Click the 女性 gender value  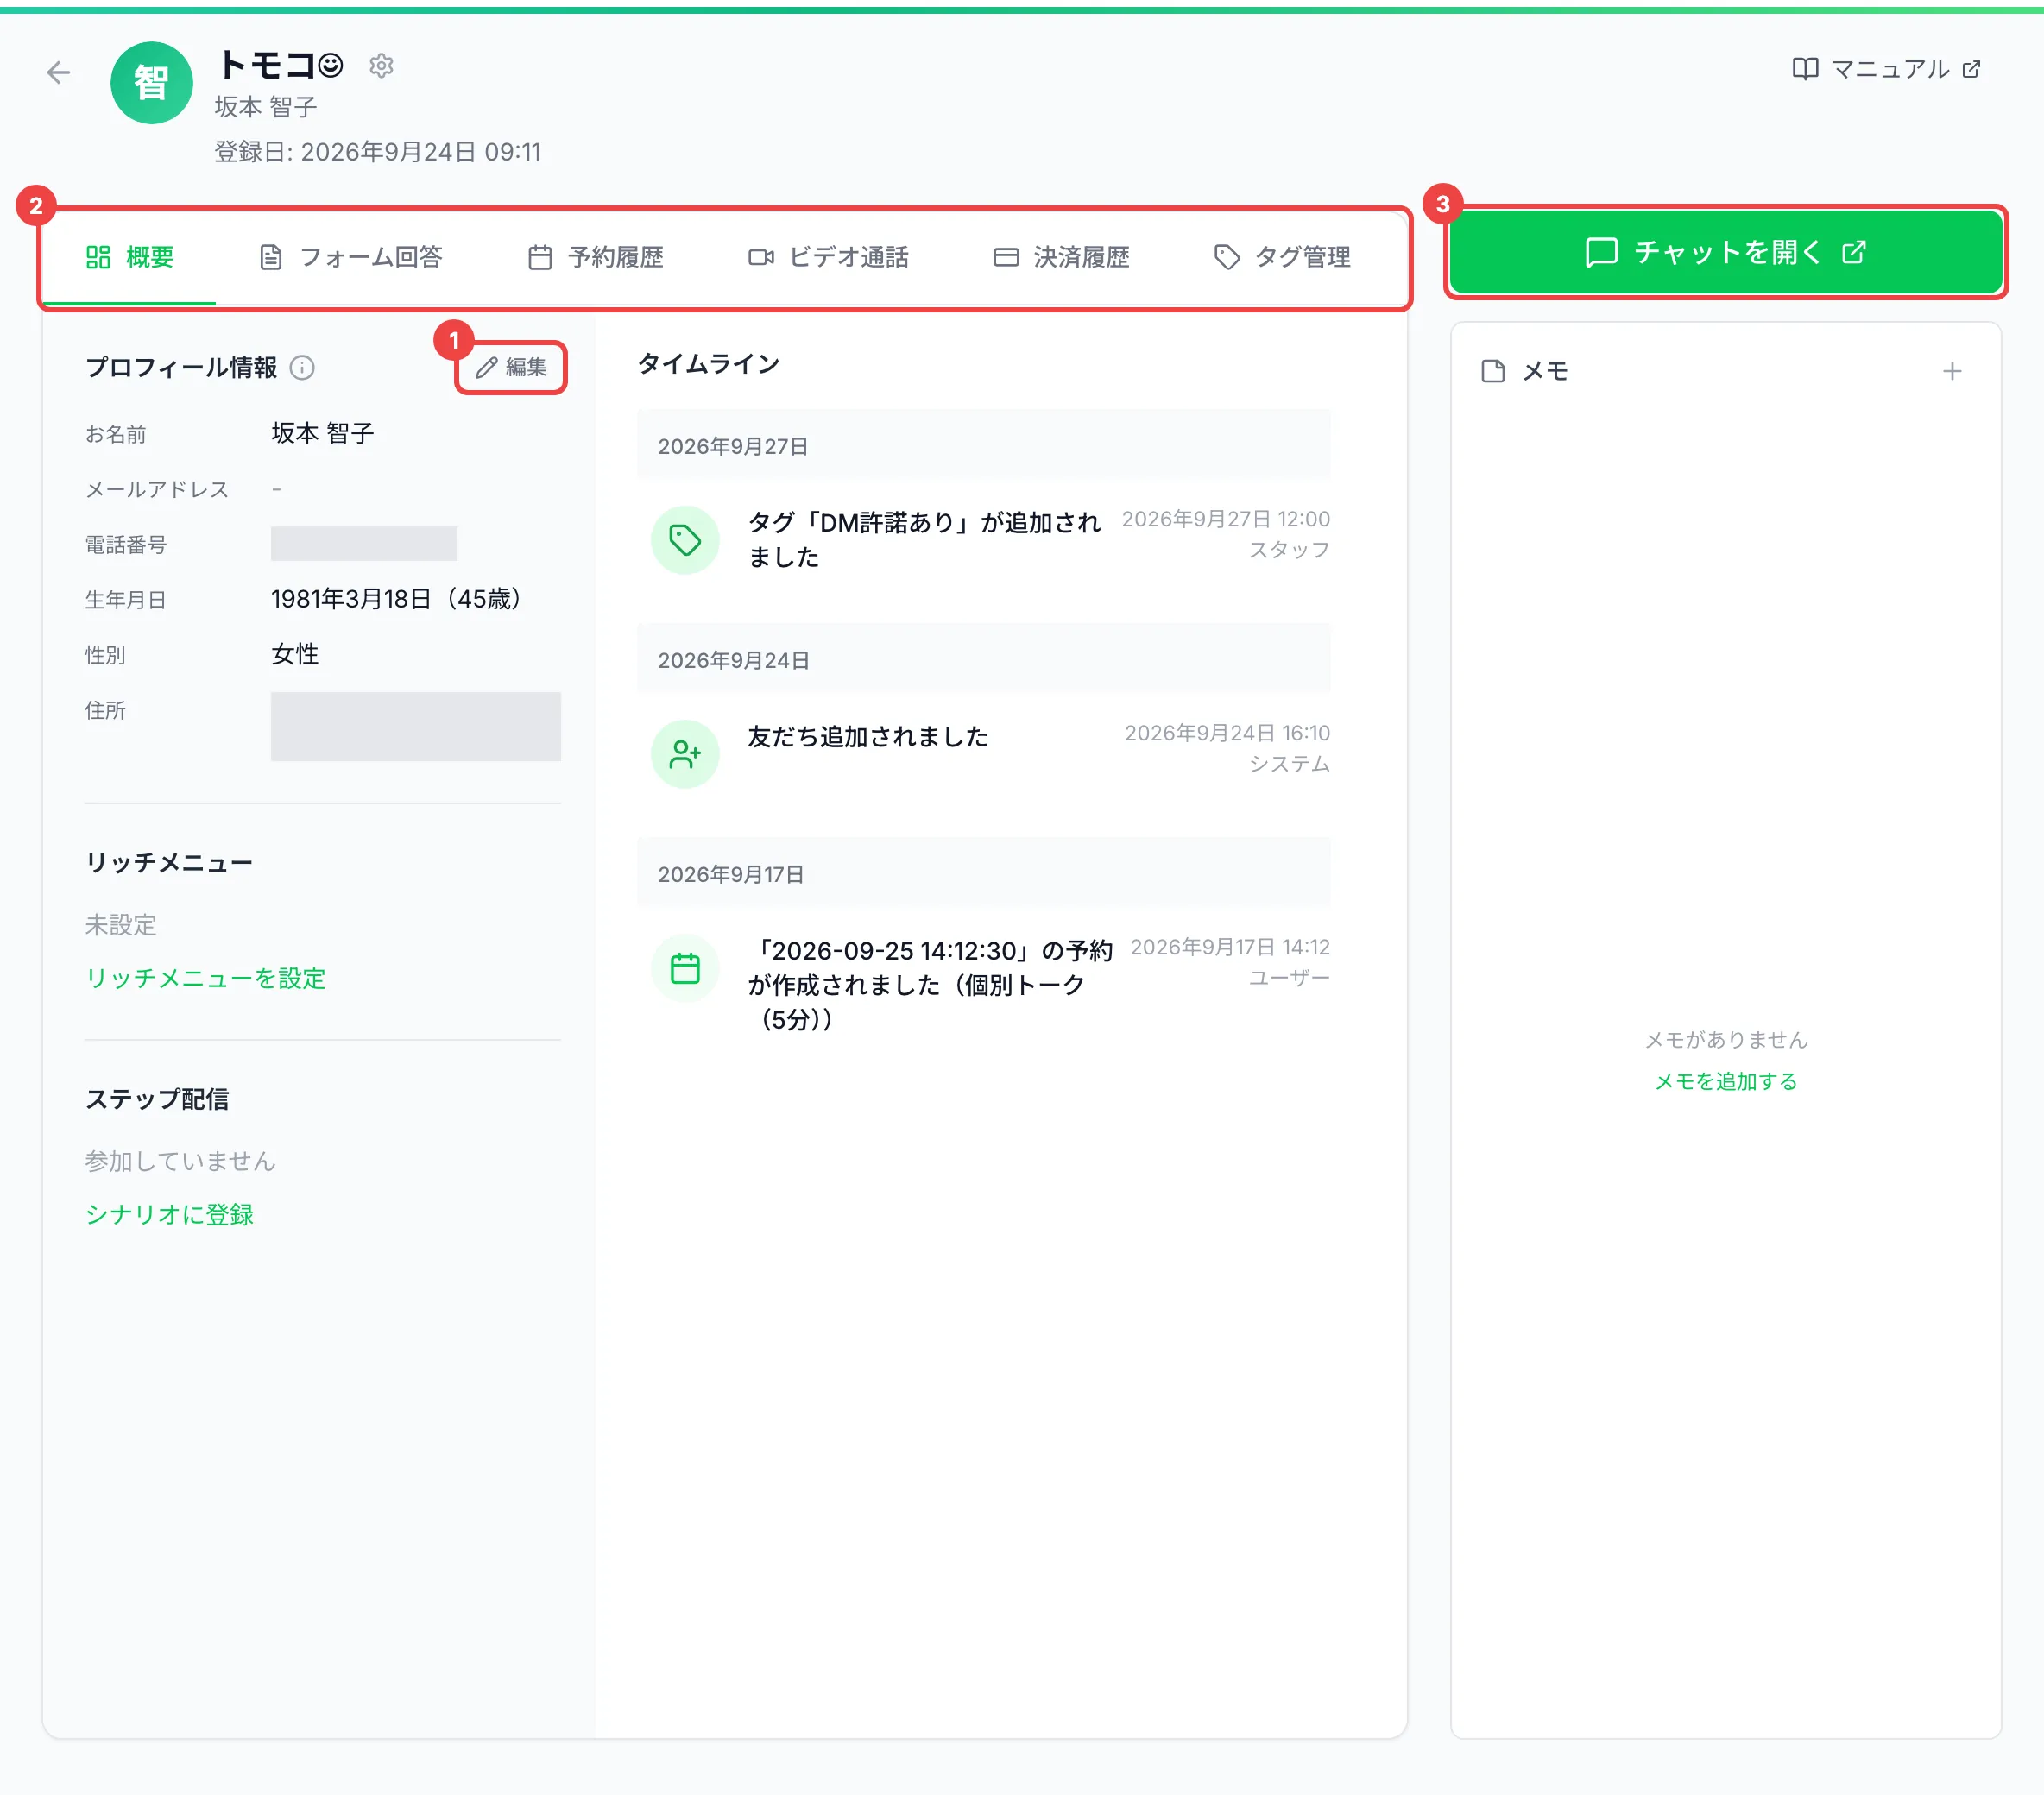point(295,654)
